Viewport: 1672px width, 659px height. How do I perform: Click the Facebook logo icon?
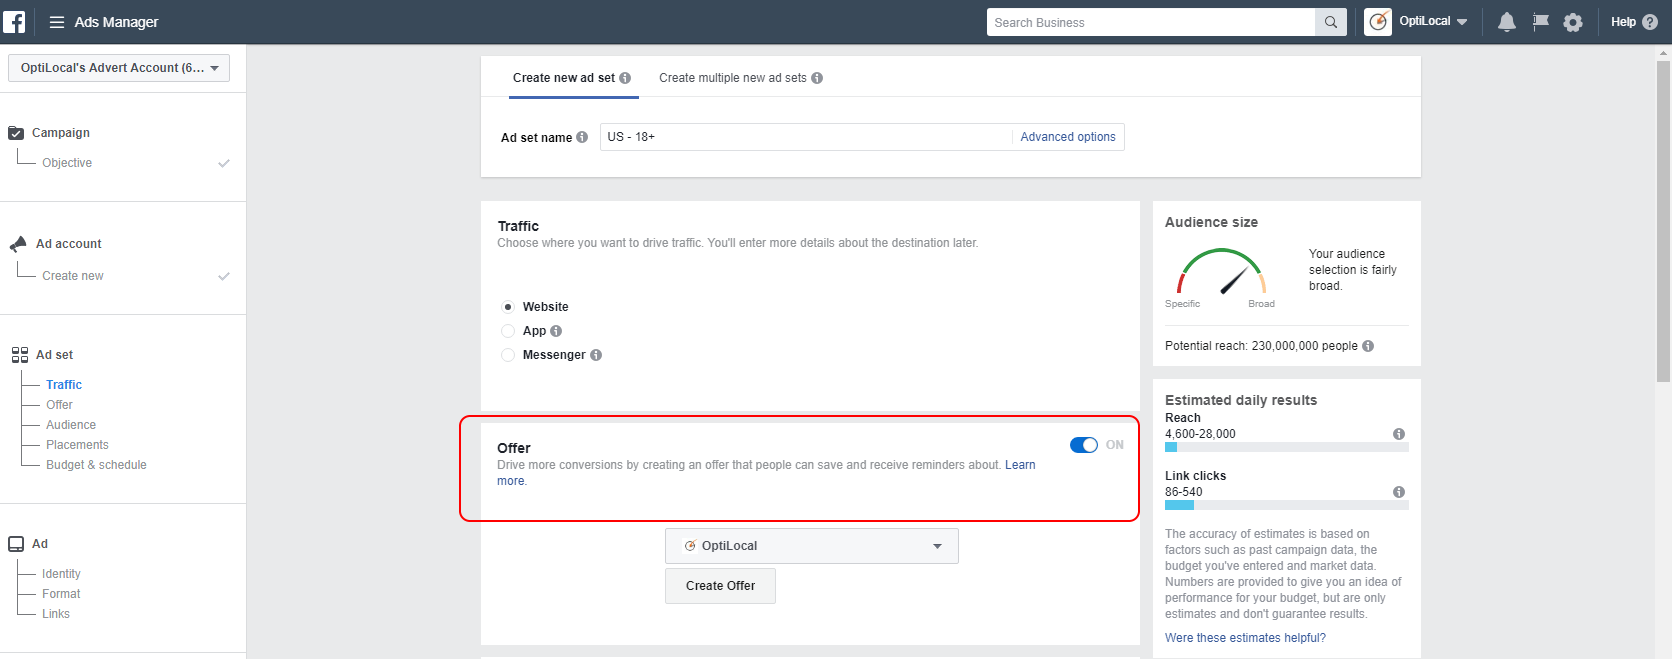pyautogui.click(x=14, y=22)
